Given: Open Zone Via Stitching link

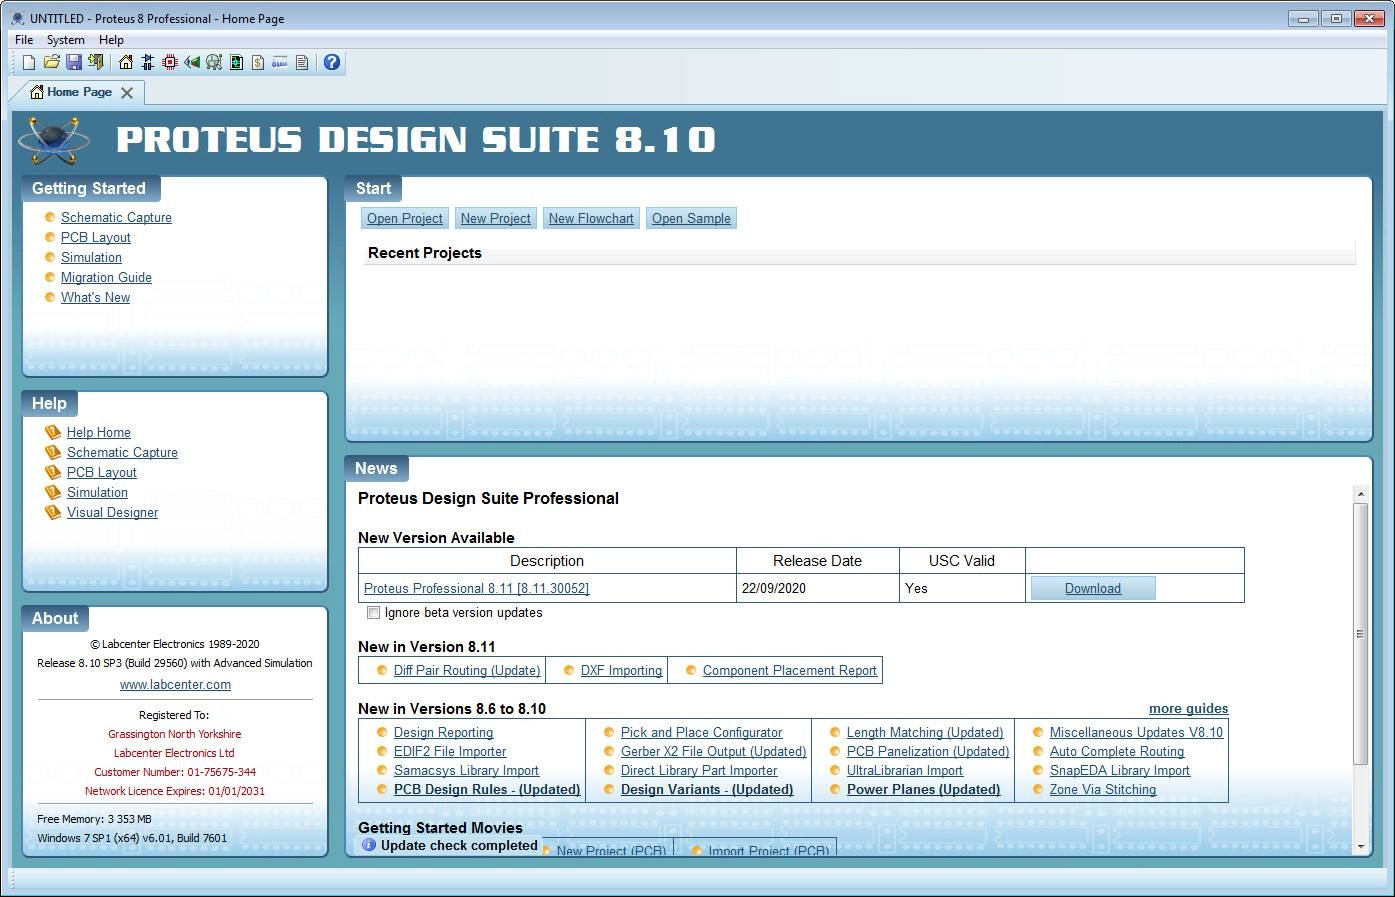Looking at the screenshot, I should click(1103, 790).
